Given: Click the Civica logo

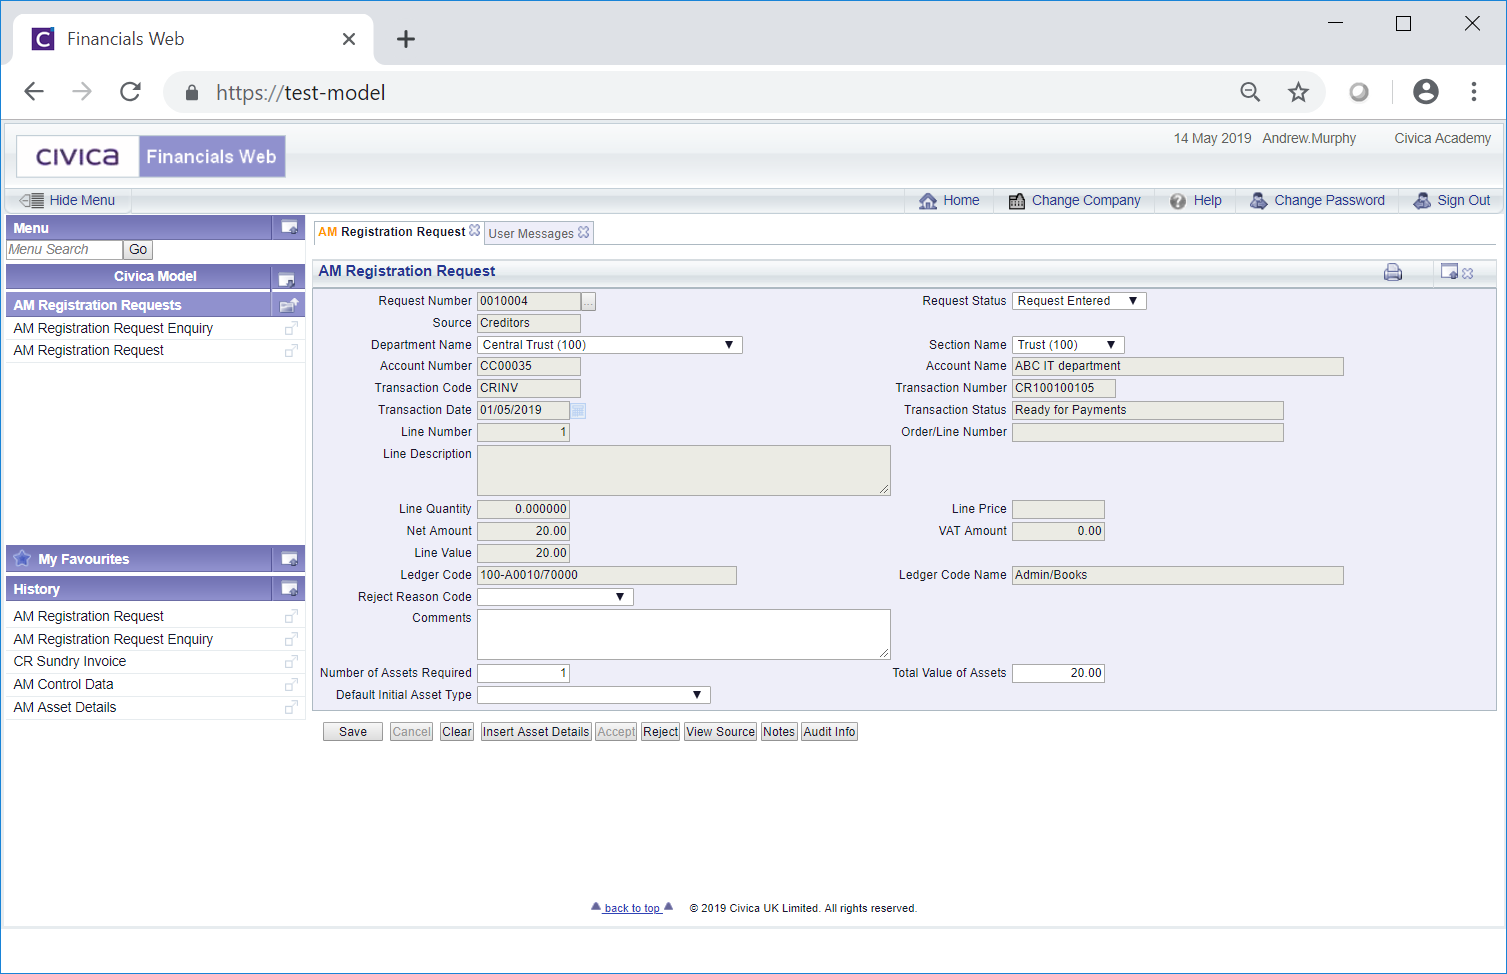Looking at the screenshot, I should [78, 157].
